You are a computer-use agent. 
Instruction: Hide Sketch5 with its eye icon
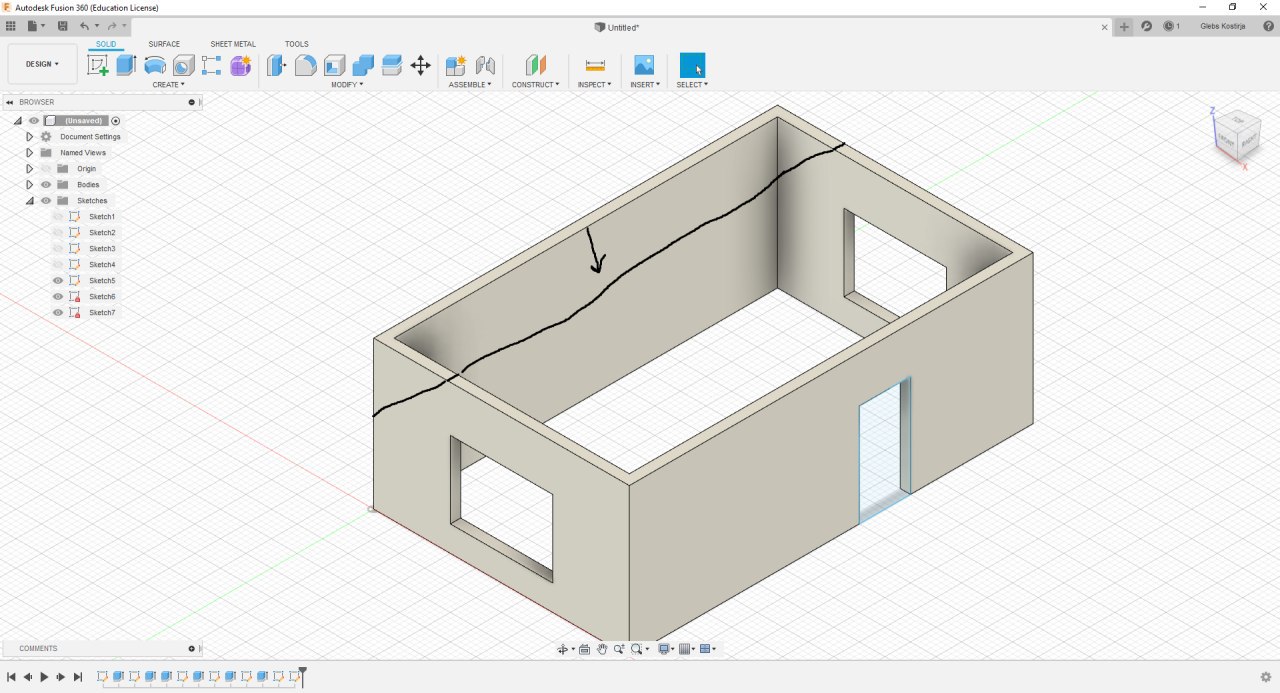[58, 280]
